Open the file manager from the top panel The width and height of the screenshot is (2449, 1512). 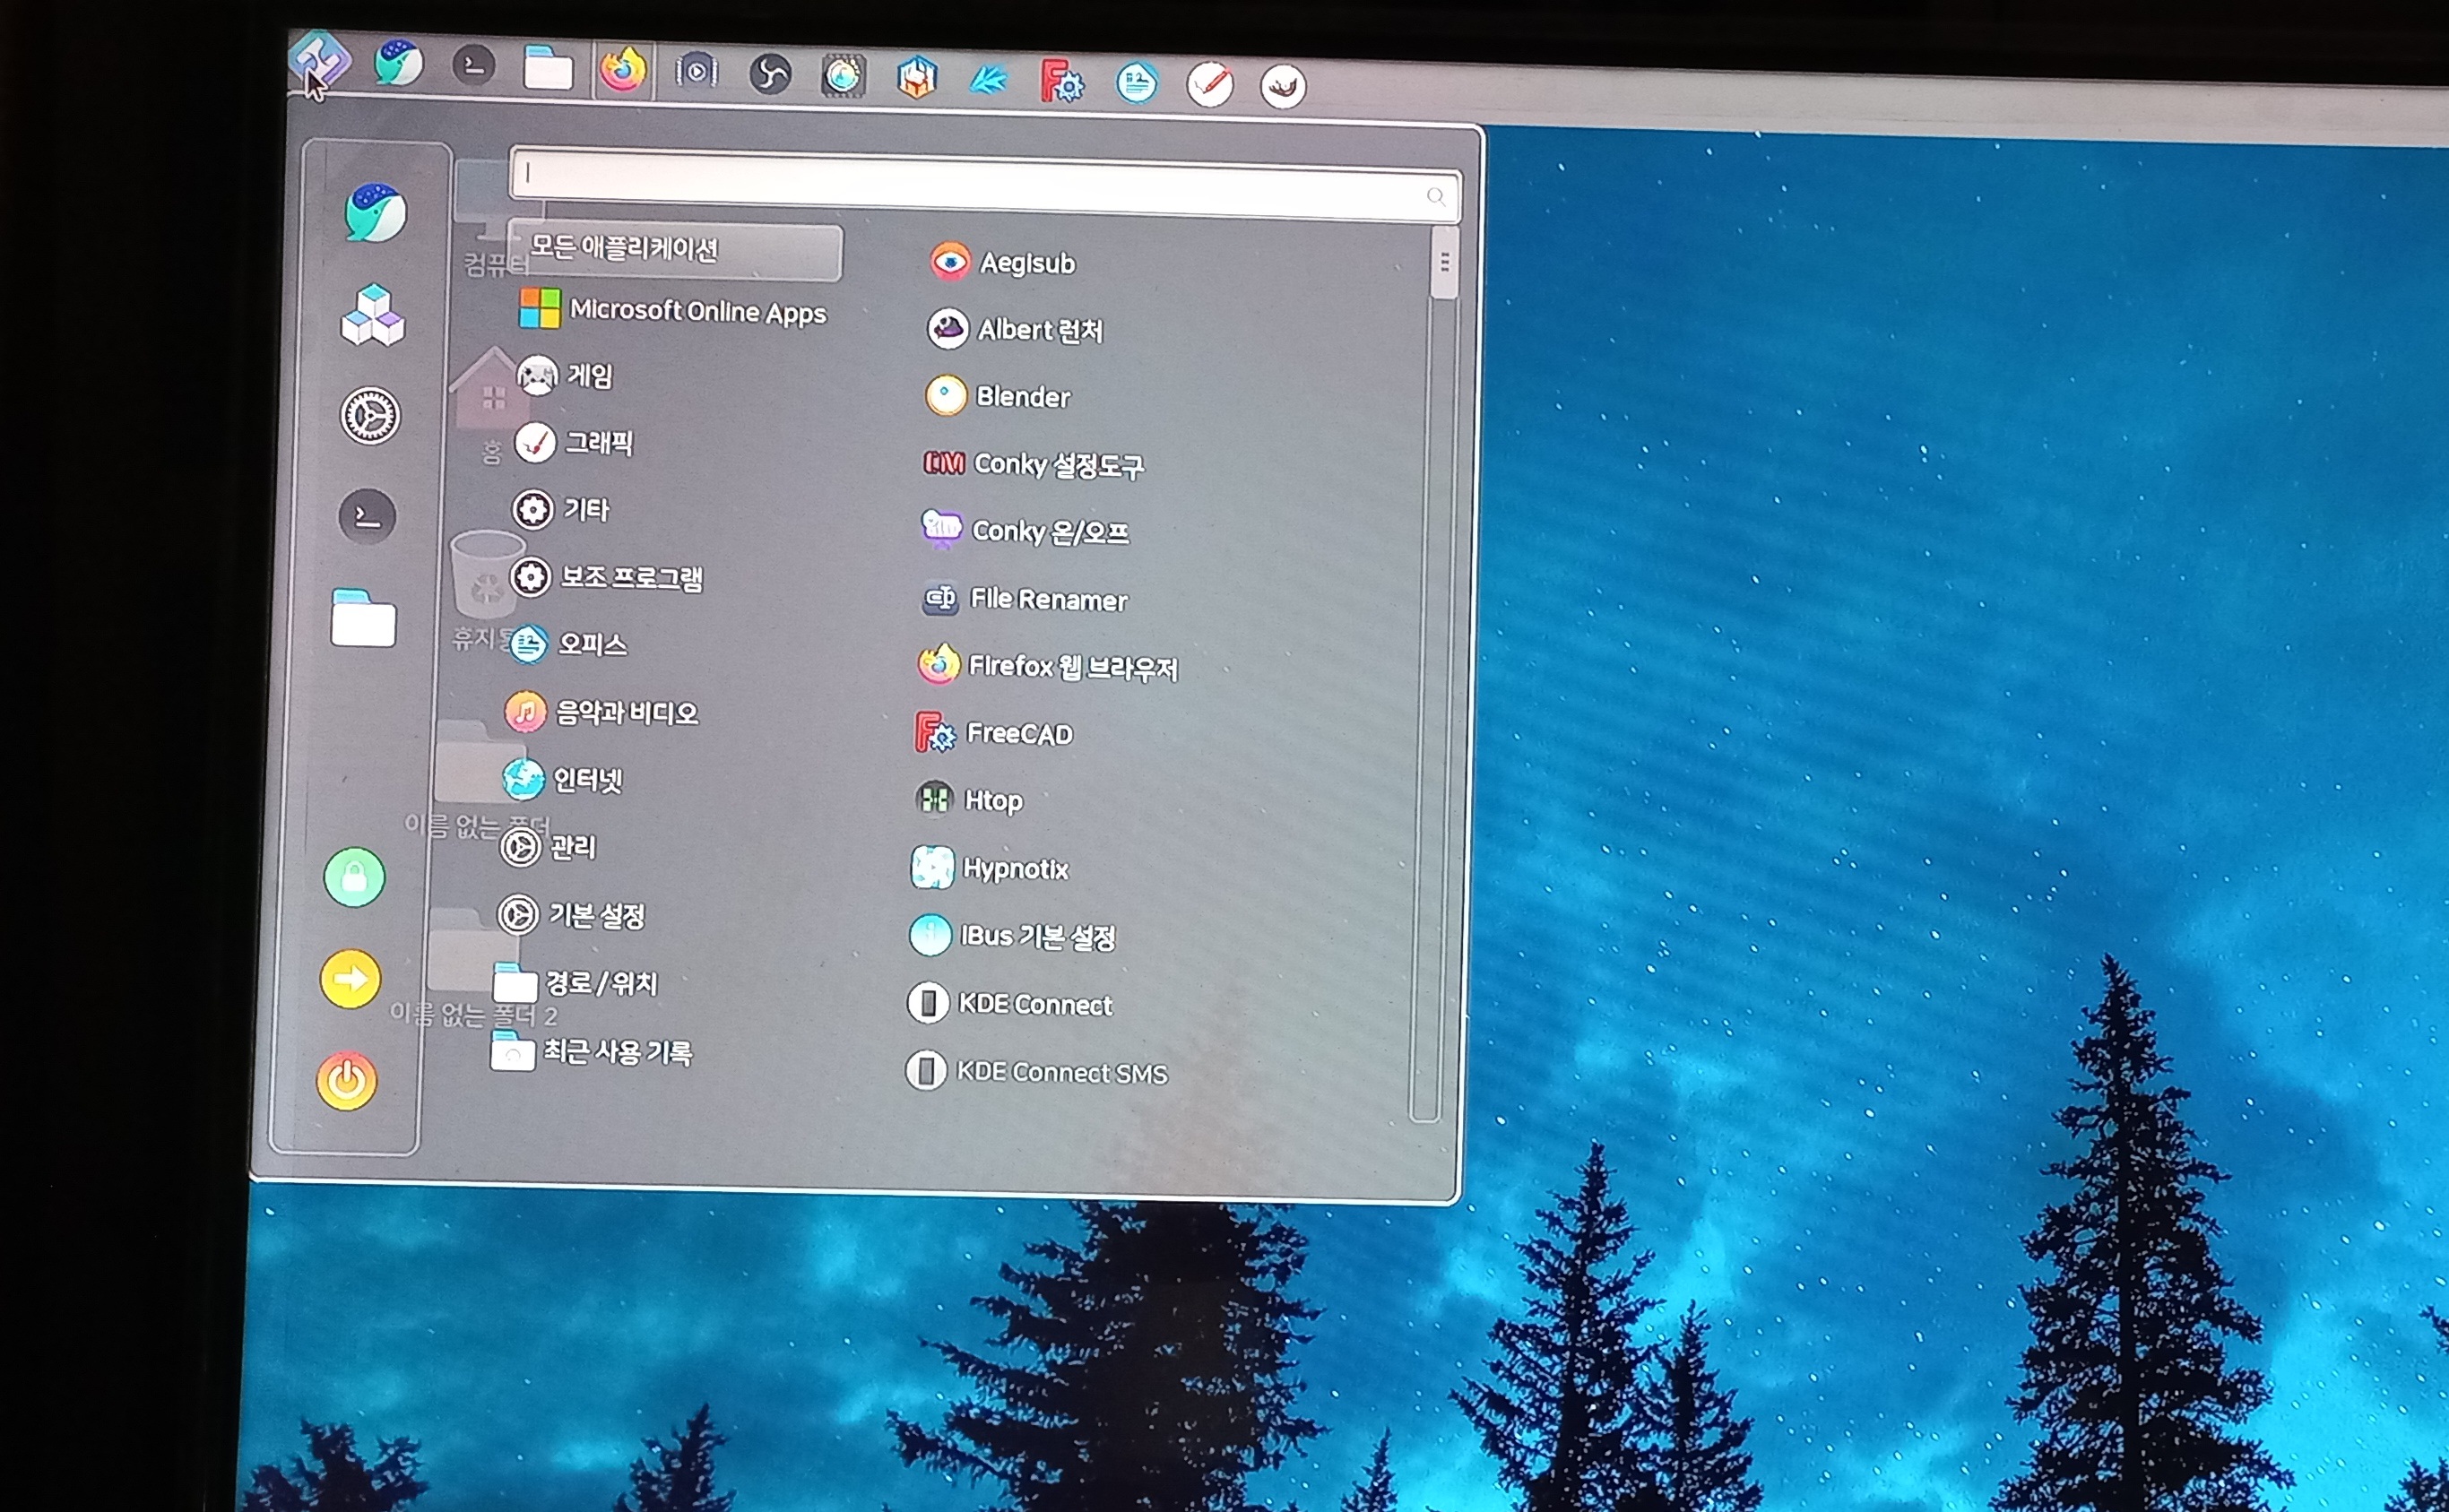coord(548,69)
